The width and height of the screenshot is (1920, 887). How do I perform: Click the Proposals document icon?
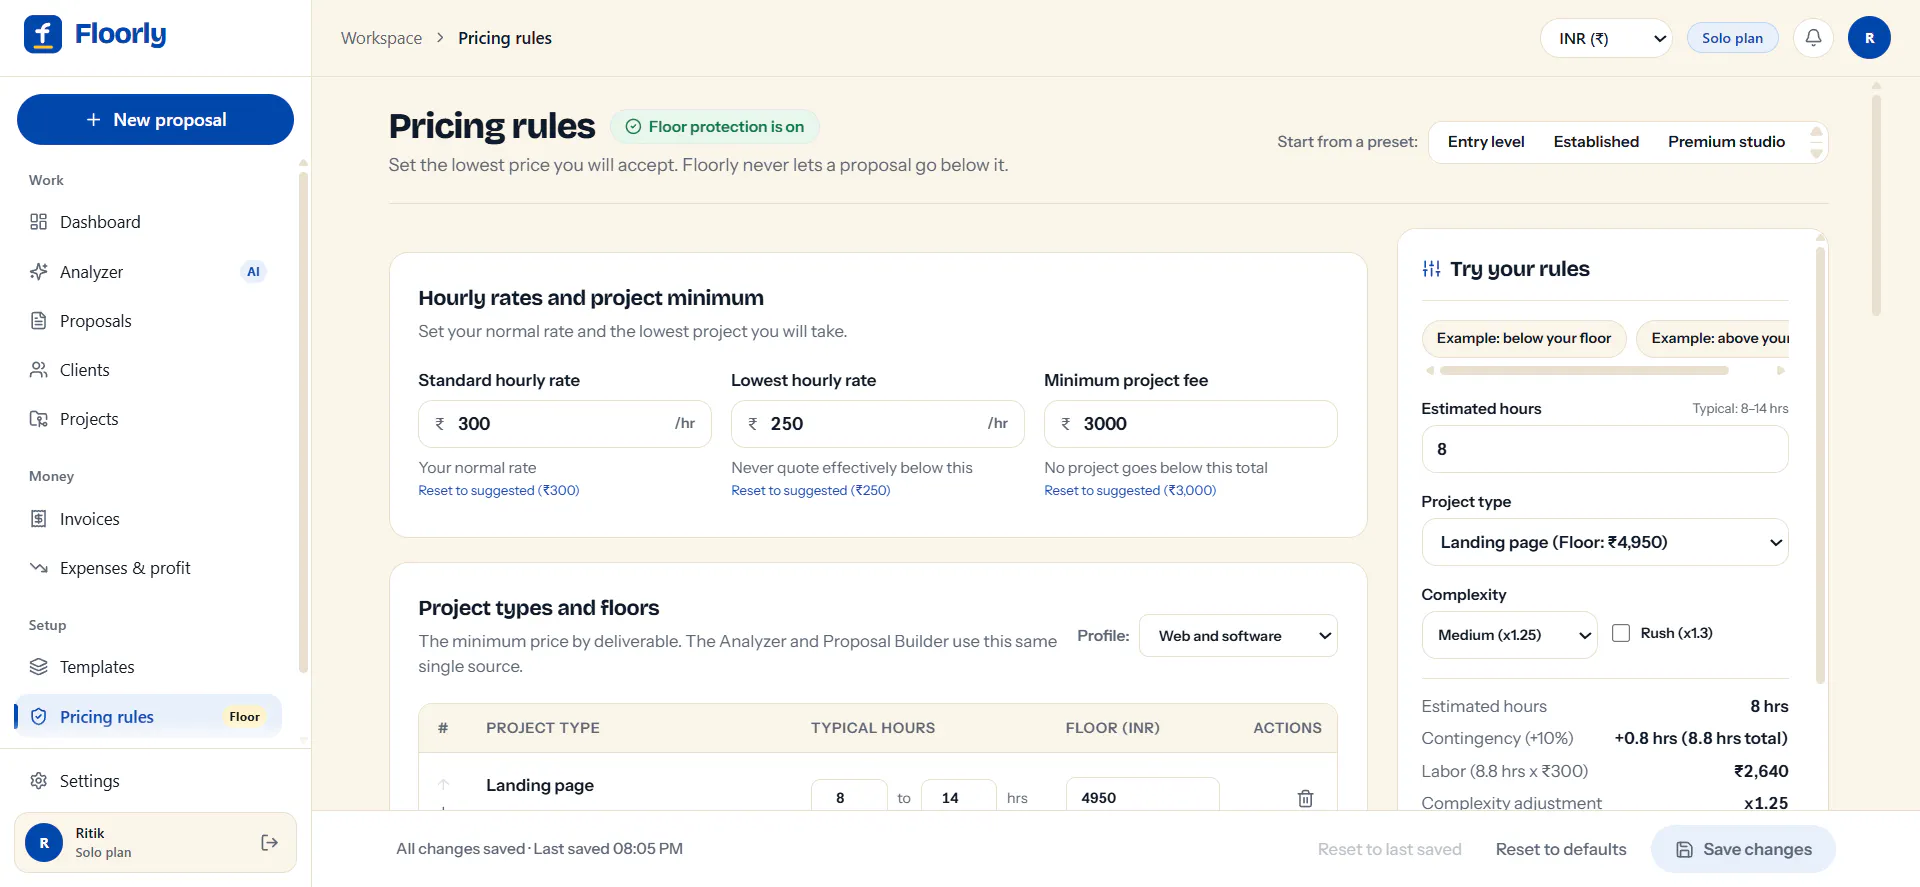tap(39, 321)
